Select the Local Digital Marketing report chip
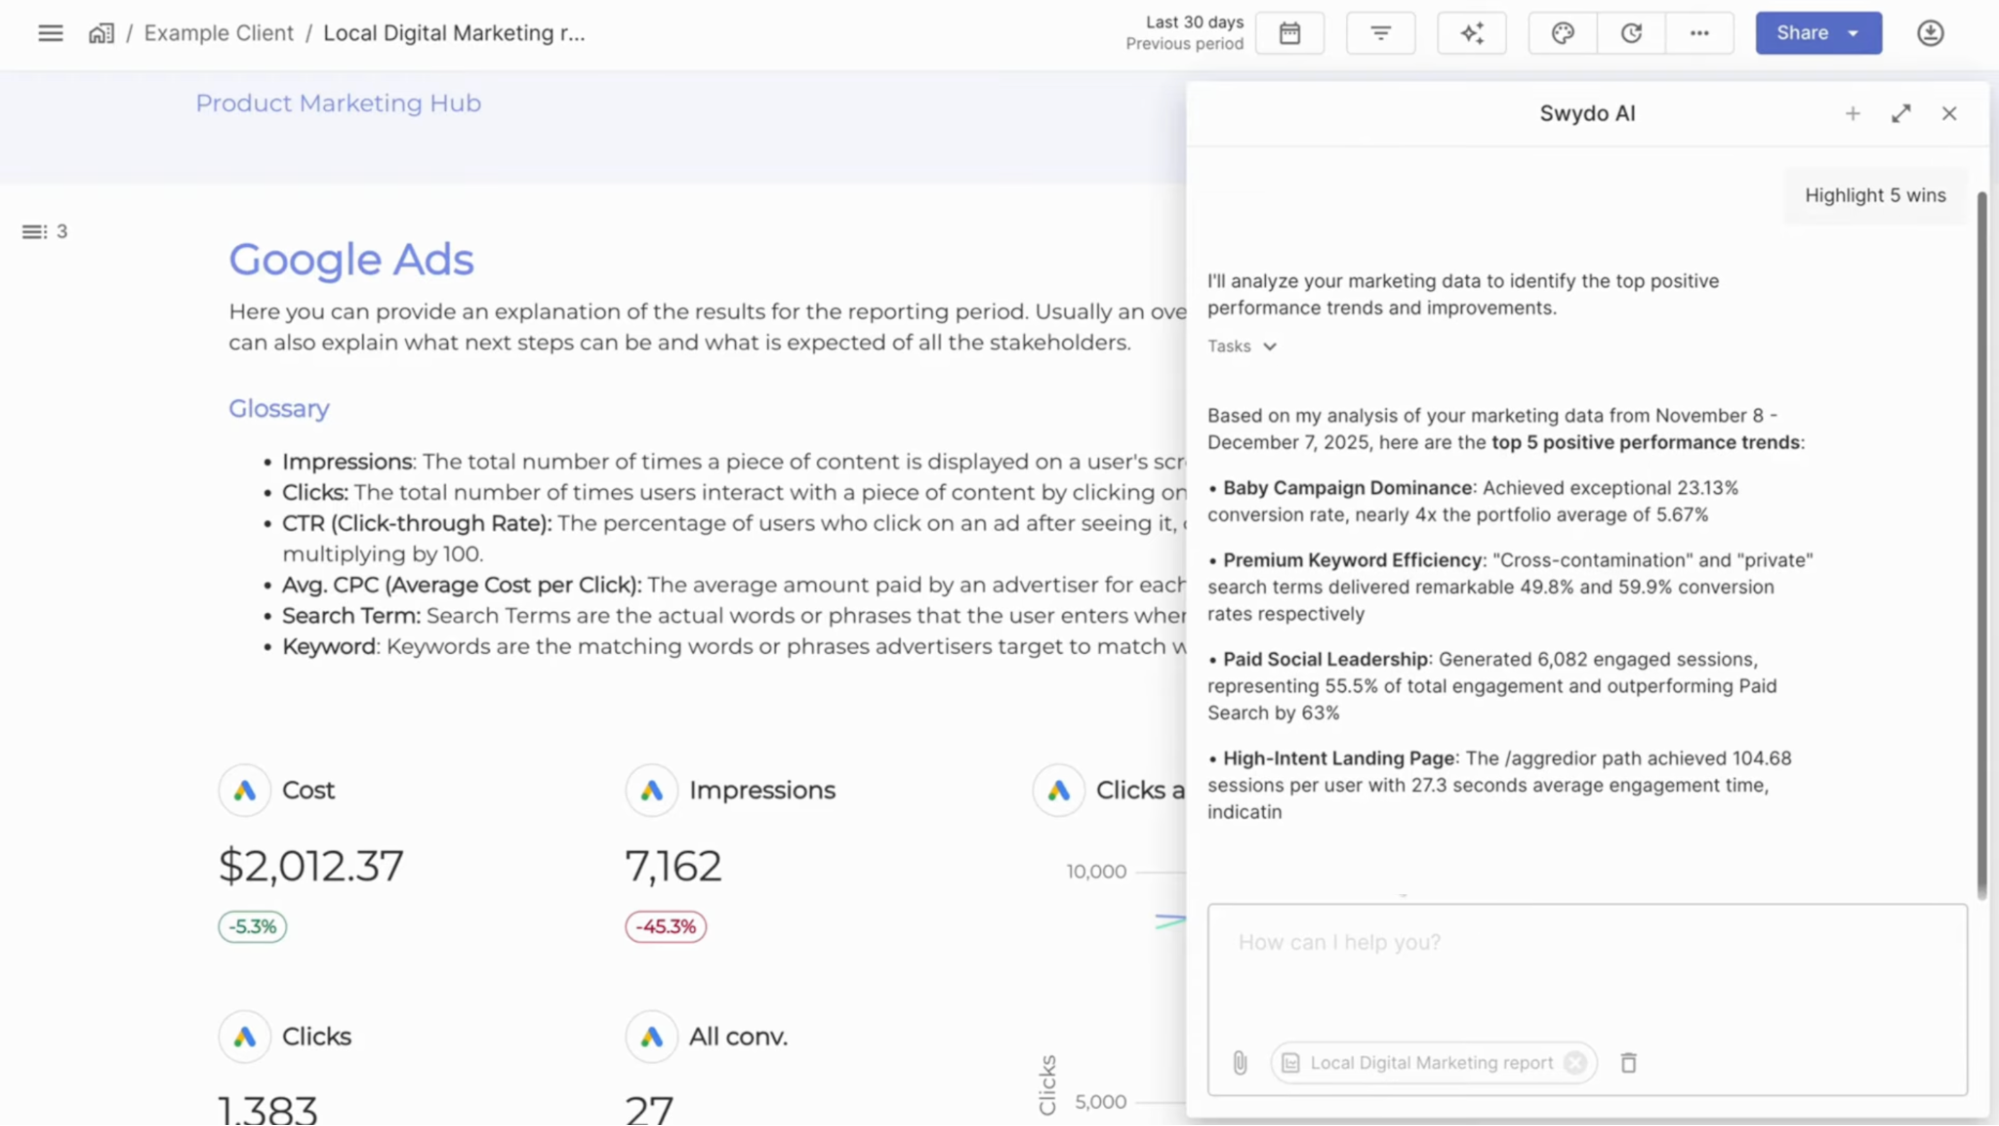This screenshot has height=1126, width=1999. click(1431, 1063)
